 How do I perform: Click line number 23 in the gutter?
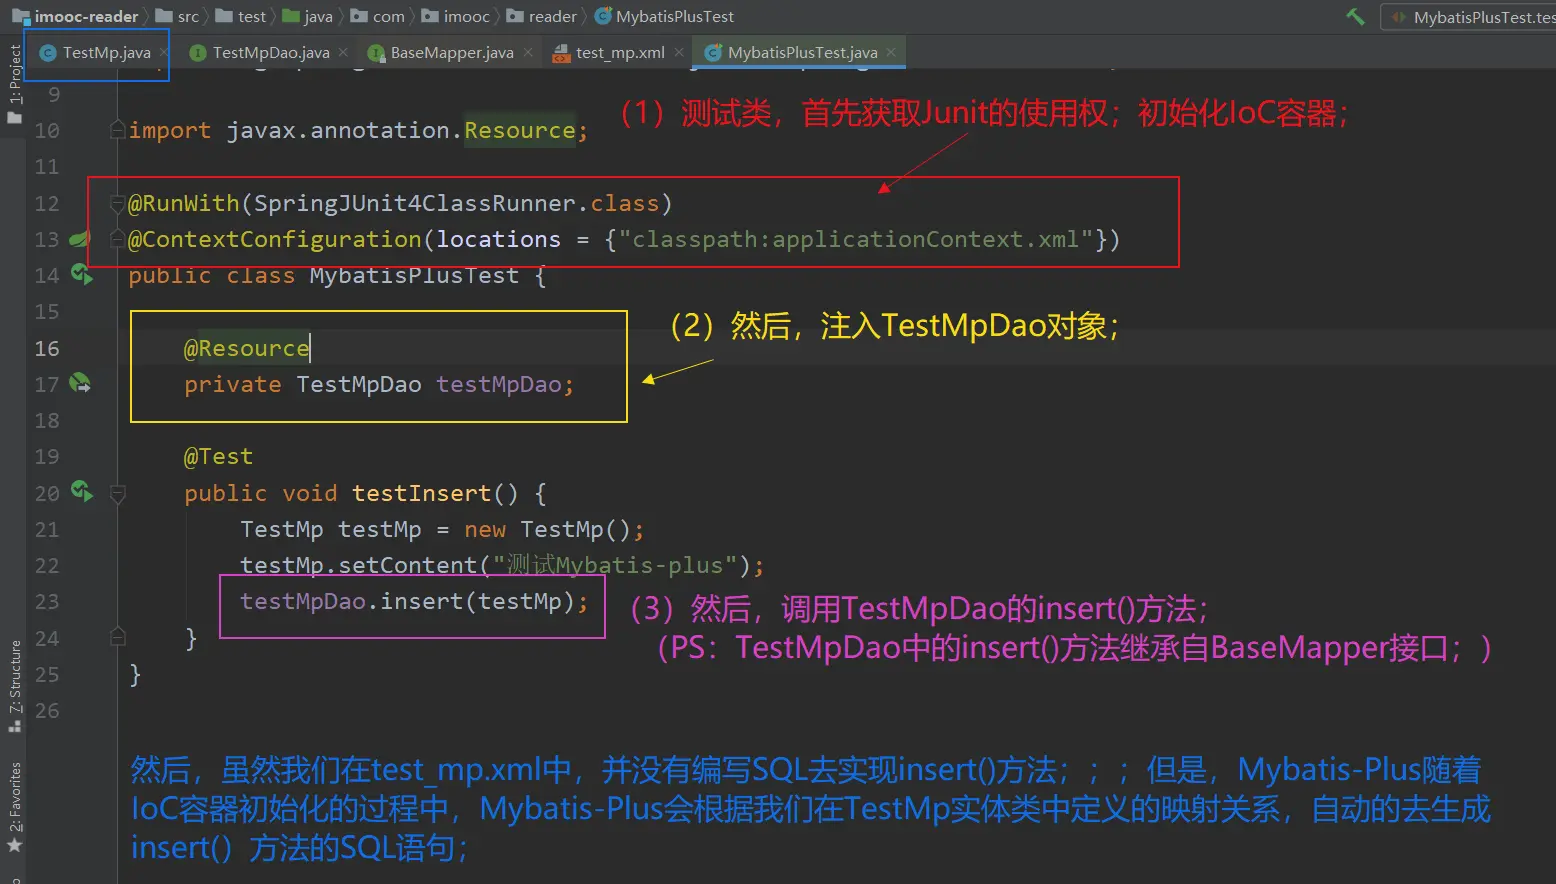(47, 602)
